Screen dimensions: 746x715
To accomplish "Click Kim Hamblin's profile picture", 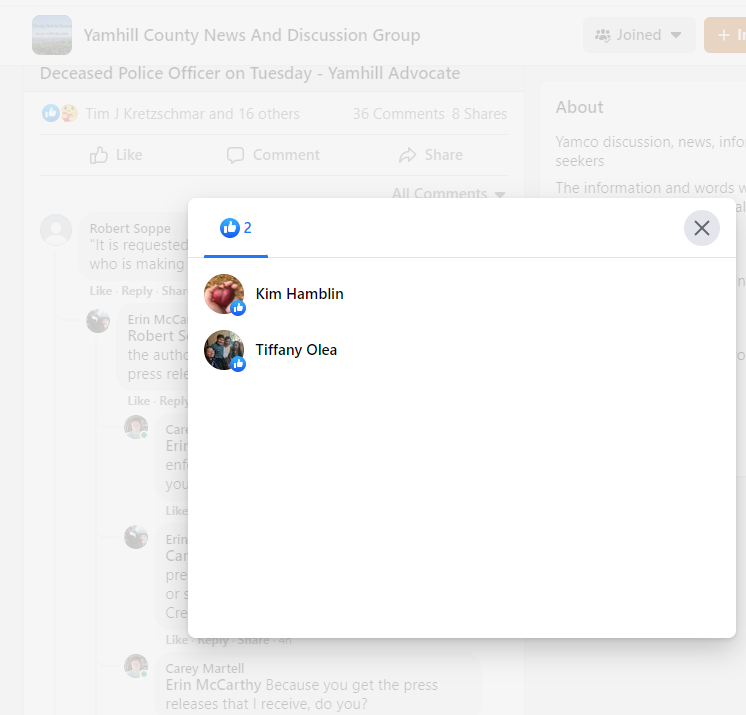I will (x=224, y=294).
